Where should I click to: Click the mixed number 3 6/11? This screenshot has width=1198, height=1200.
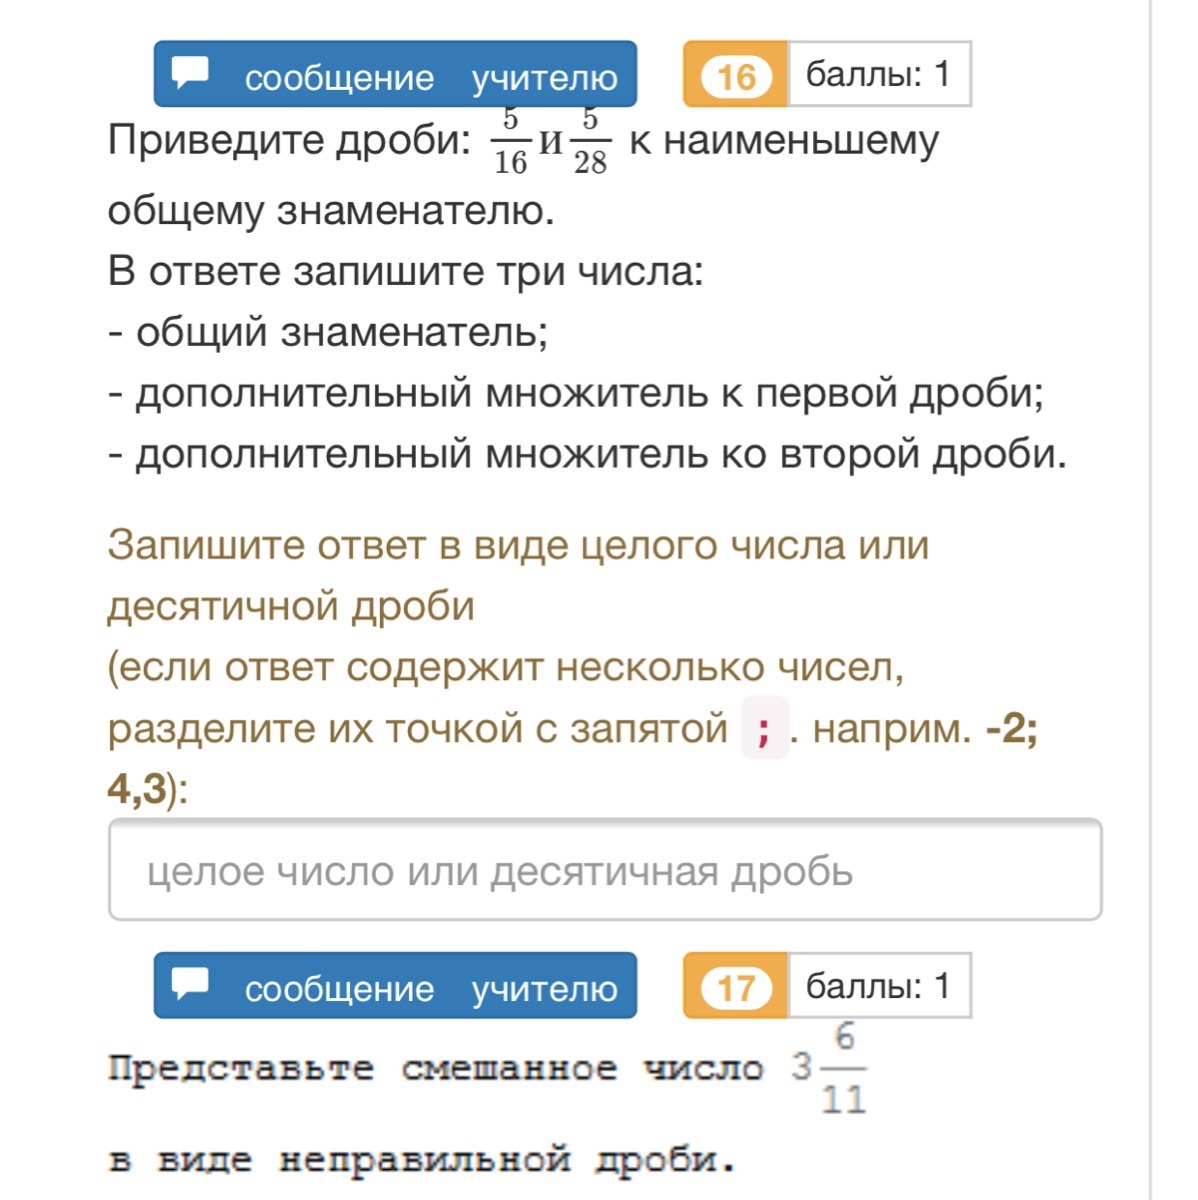(829, 1068)
